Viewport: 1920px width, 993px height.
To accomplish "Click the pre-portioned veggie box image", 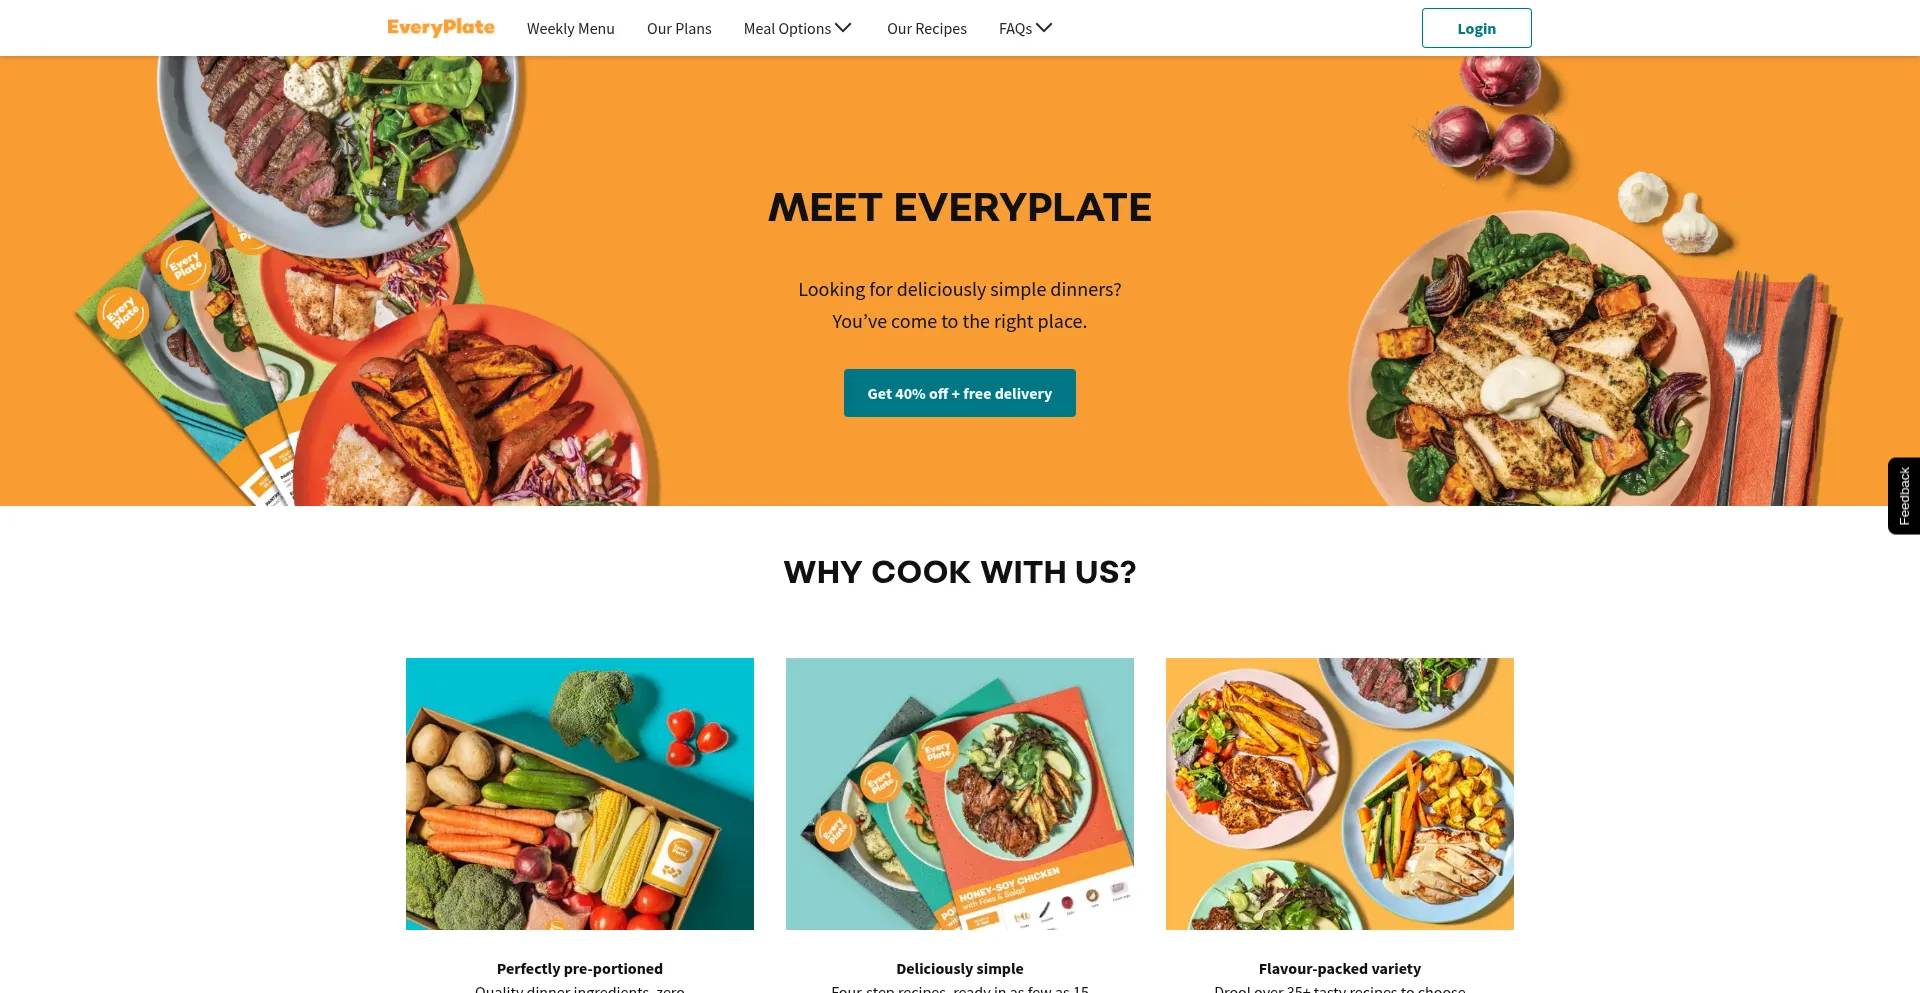I will pos(580,794).
